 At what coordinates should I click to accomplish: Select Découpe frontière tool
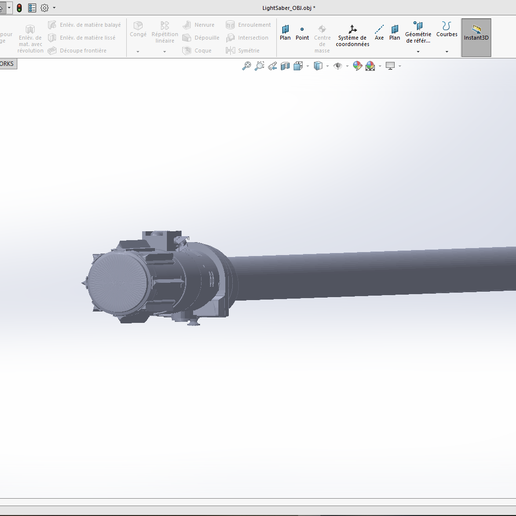[x=77, y=51]
